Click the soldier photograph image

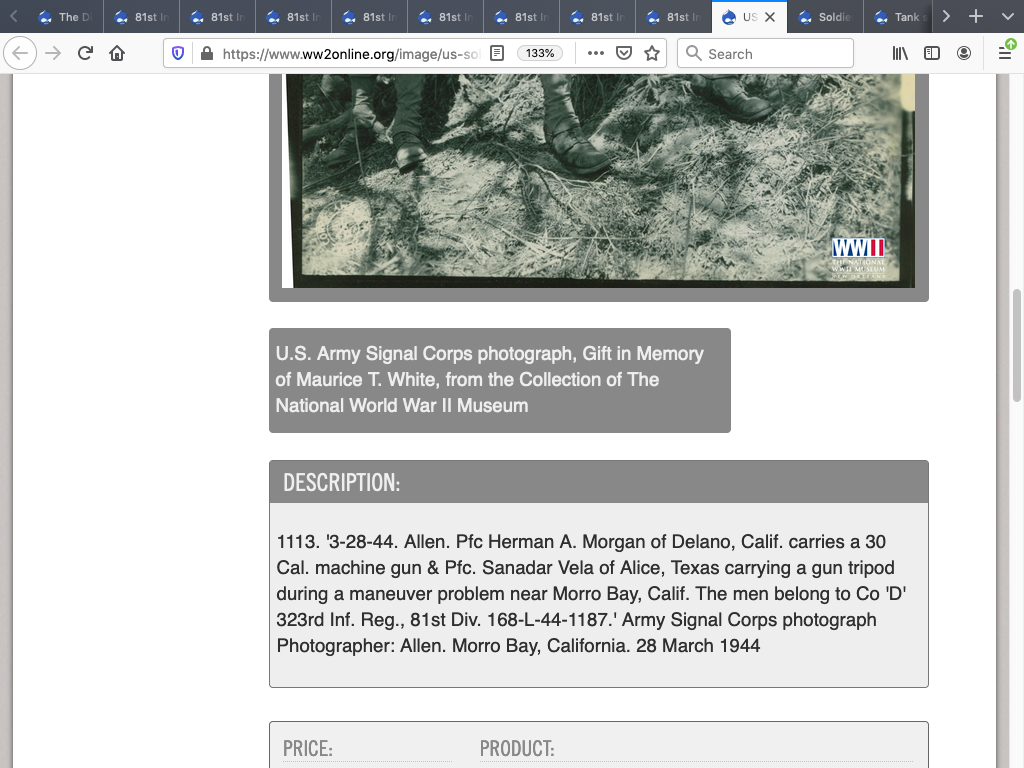(x=598, y=180)
